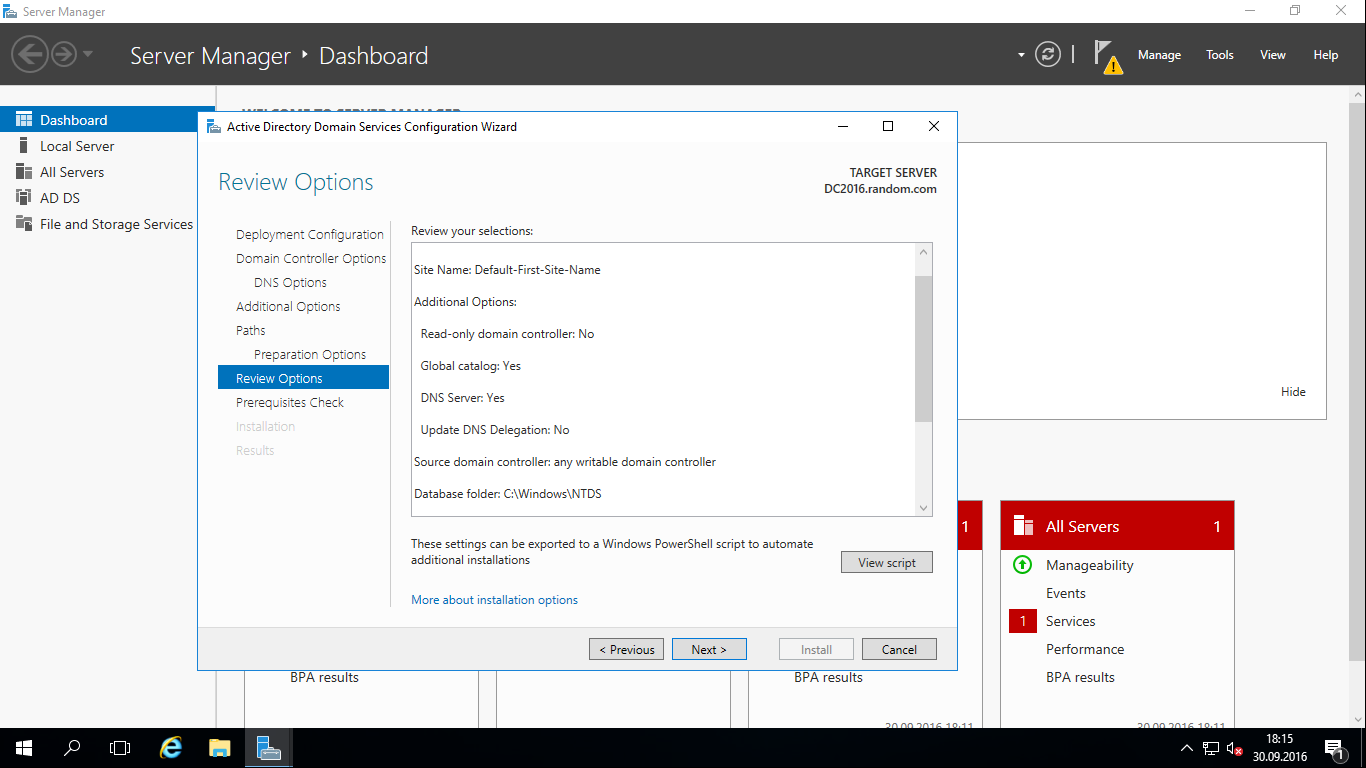This screenshot has width=1366, height=768.
Task: Select the Review Options wizard step
Action: (303, 378)
